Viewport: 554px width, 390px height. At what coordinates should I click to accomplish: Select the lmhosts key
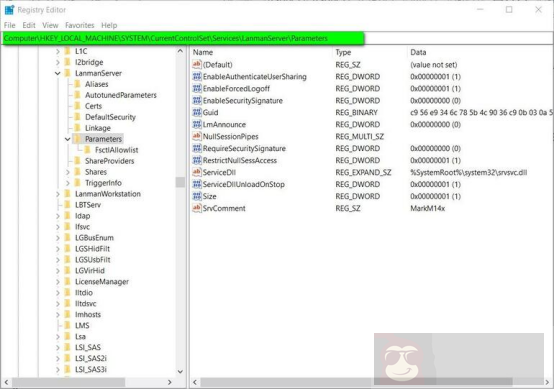coord(88,314)
